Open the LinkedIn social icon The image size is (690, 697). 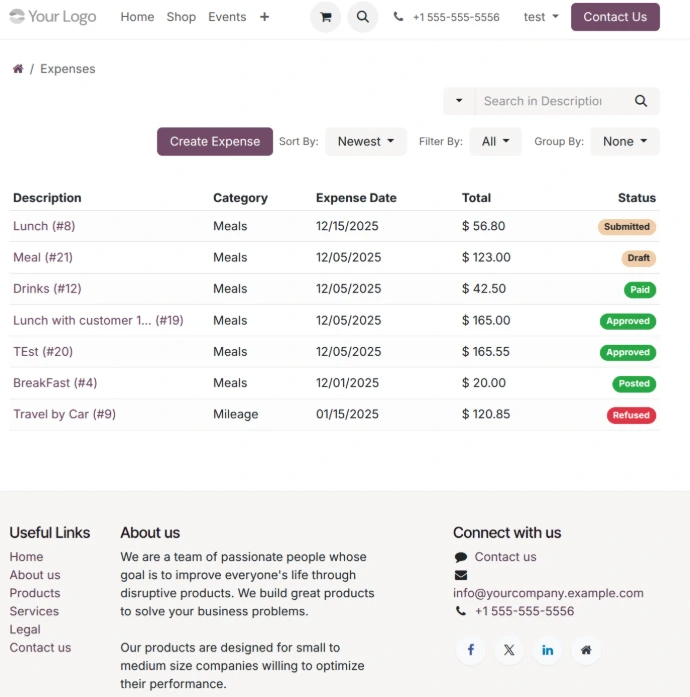(x=547, y=650)
